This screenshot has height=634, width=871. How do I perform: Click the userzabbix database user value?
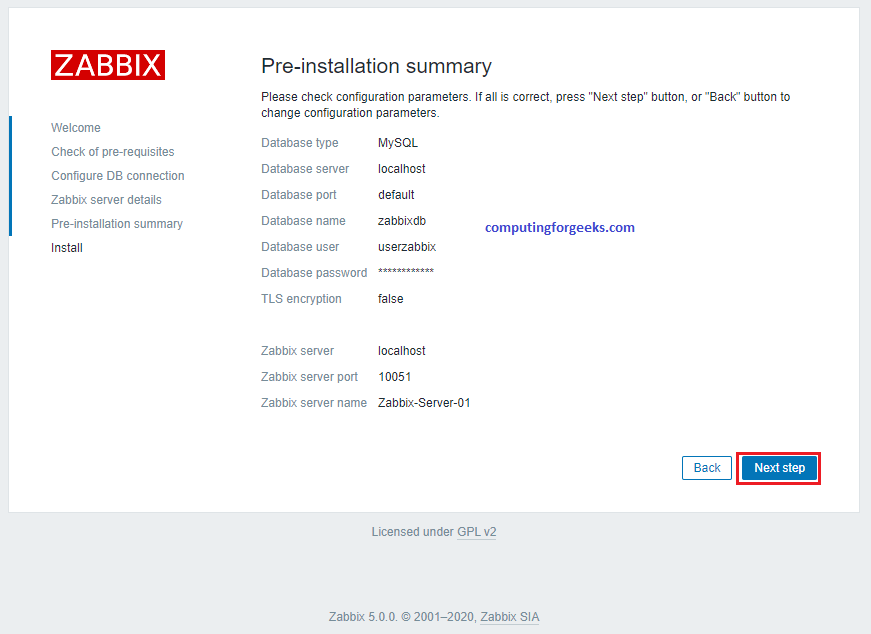point(407,247)
